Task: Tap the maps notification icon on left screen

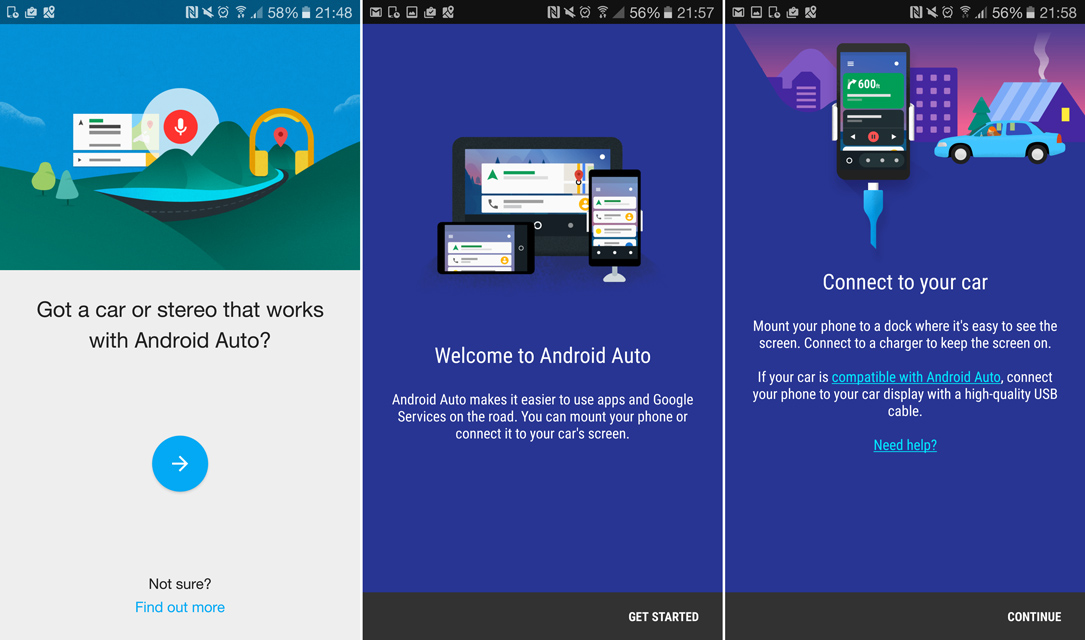Action: pos(49,12)
